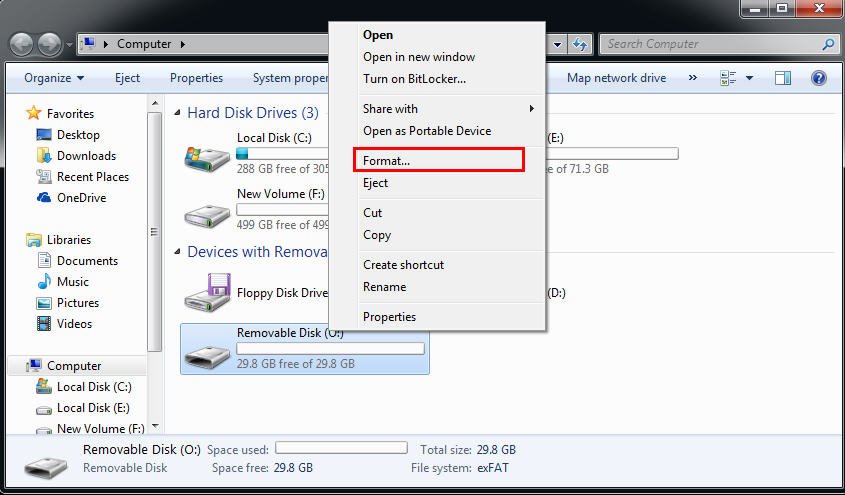This screenshot has height=495, width=845.
Task: Click the Removable Disk (O:) drive icon
Action: (207, 355)
